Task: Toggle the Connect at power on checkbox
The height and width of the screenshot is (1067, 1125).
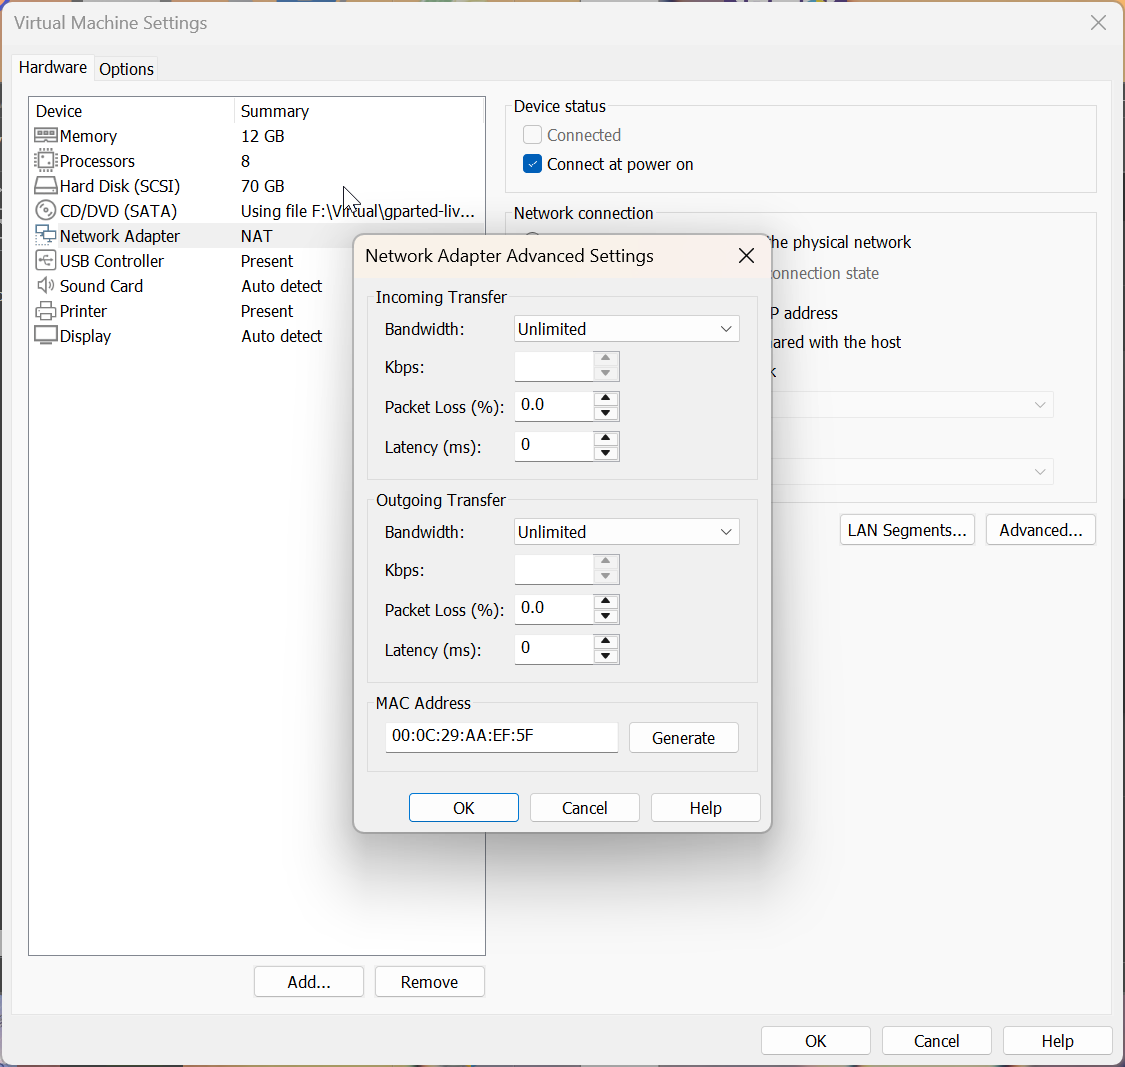Action: point(533,164)
